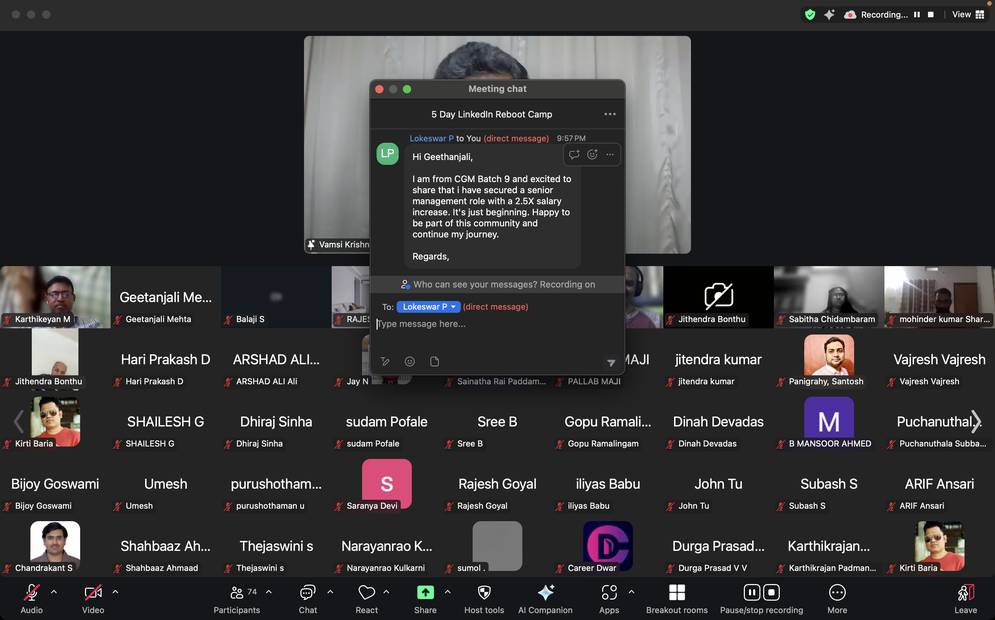Select Rajesh Goyal tile
This screenshot has height=620, width=995.
click(x=498, y=484)
